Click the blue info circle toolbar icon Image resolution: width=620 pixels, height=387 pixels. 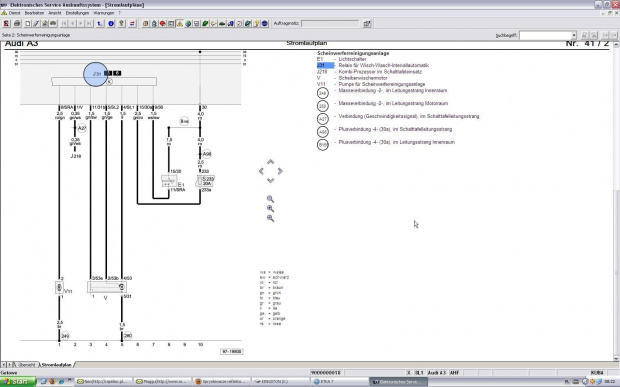[x=111, y=24]
